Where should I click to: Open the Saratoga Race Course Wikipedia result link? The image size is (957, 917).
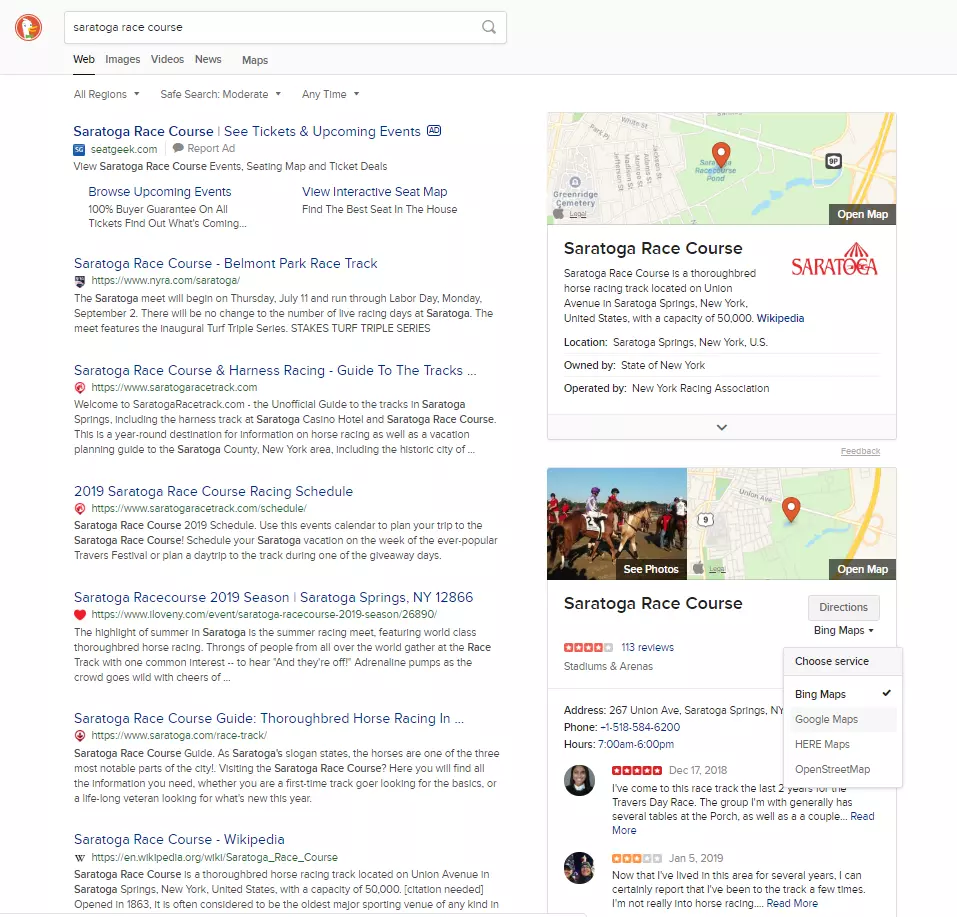pos(180,839)
